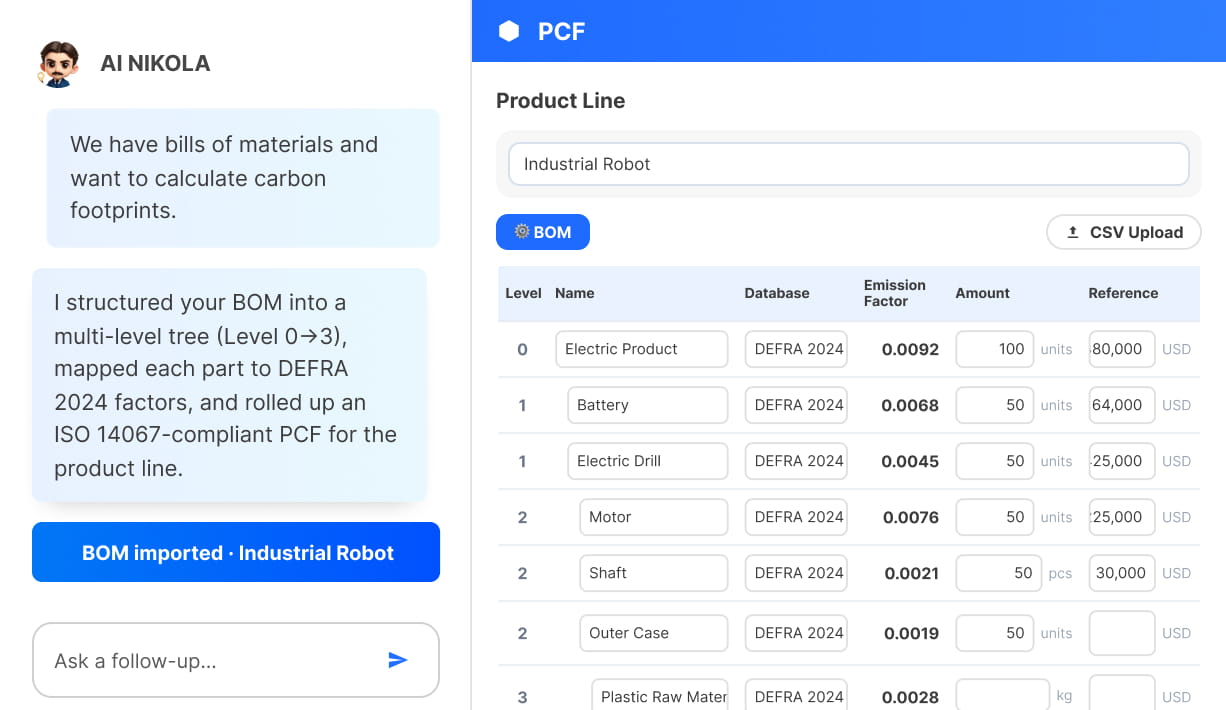
Task: Click the empty Outer Case reference field
Action: tap(1122, 633)
